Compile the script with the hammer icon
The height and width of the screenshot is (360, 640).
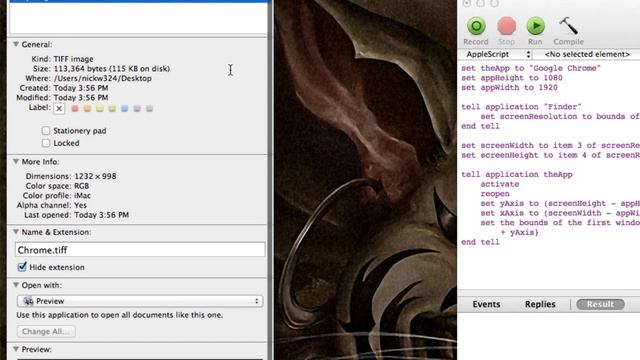tap(568, 31)
